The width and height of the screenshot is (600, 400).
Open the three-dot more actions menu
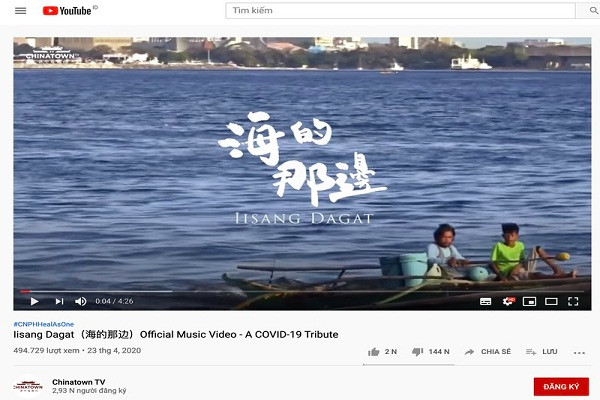(x=579, y=353)
